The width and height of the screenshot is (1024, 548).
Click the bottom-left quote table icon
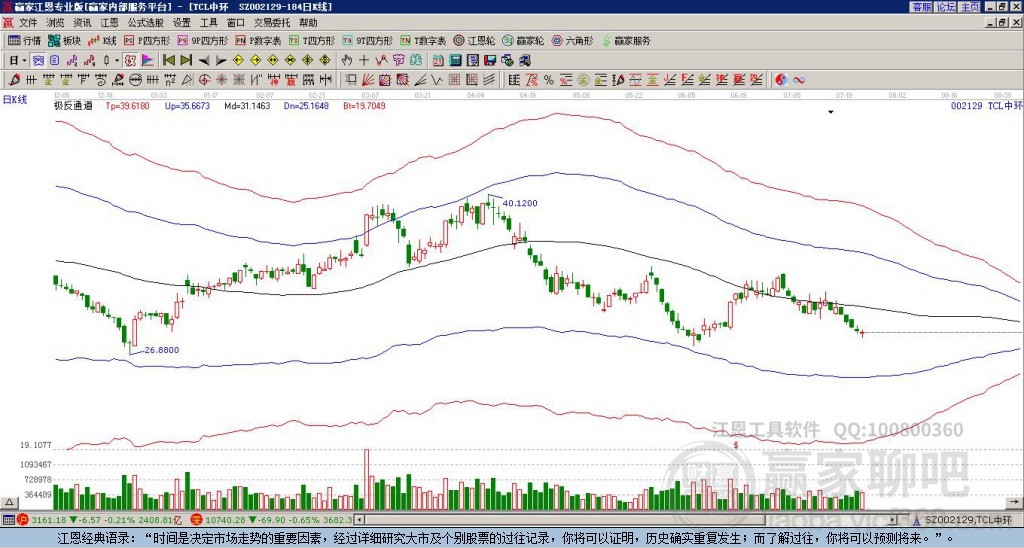(x=8, y=520)
